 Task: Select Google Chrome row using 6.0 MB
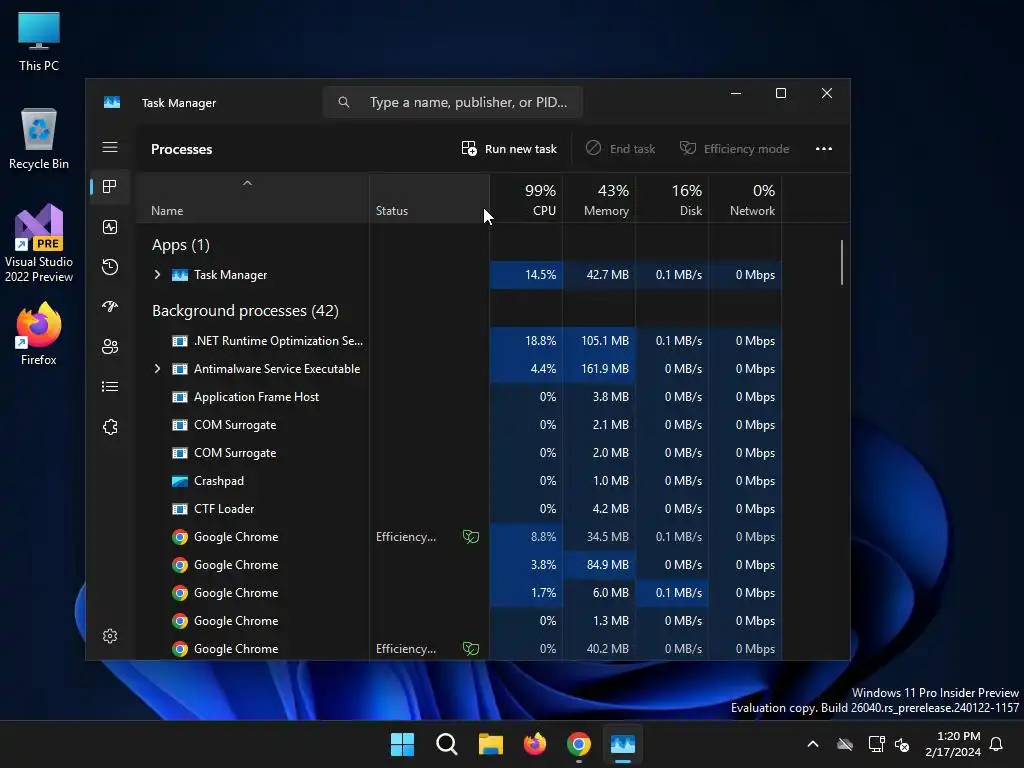(x=459, y=593)
